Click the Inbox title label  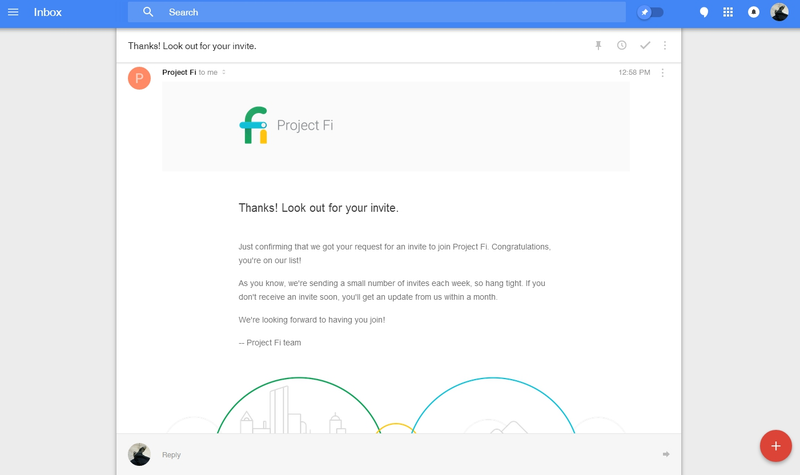[47, 12]
